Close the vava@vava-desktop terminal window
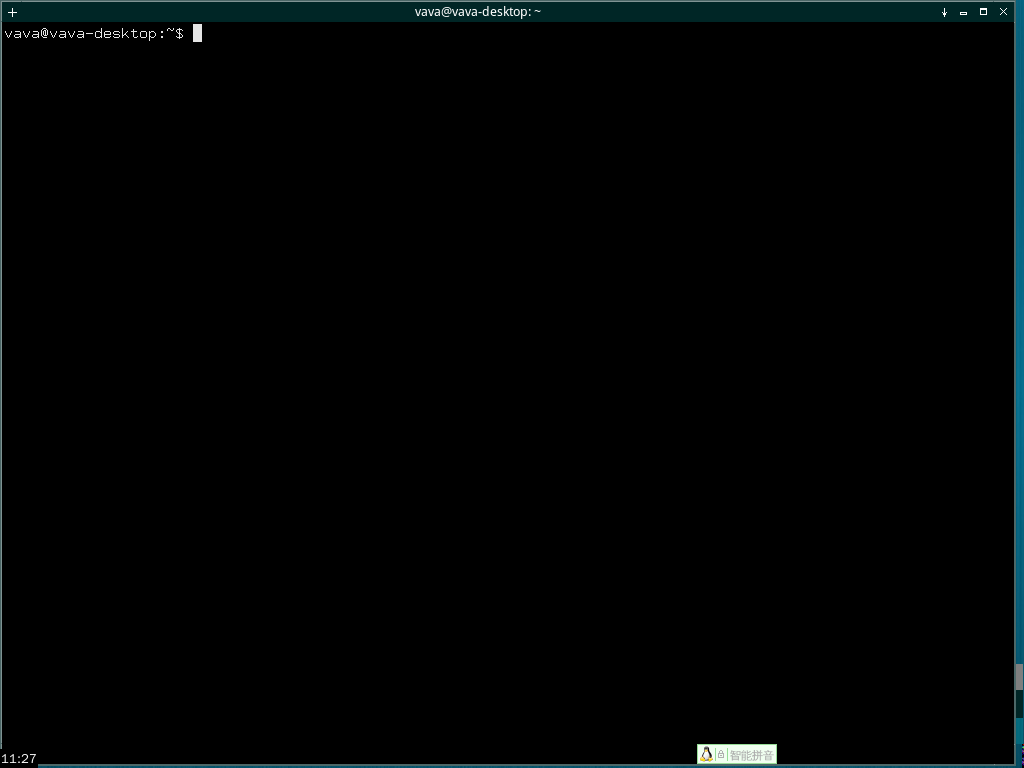The height and width of the screenshot is (768, 1024). coord(1004,12)
